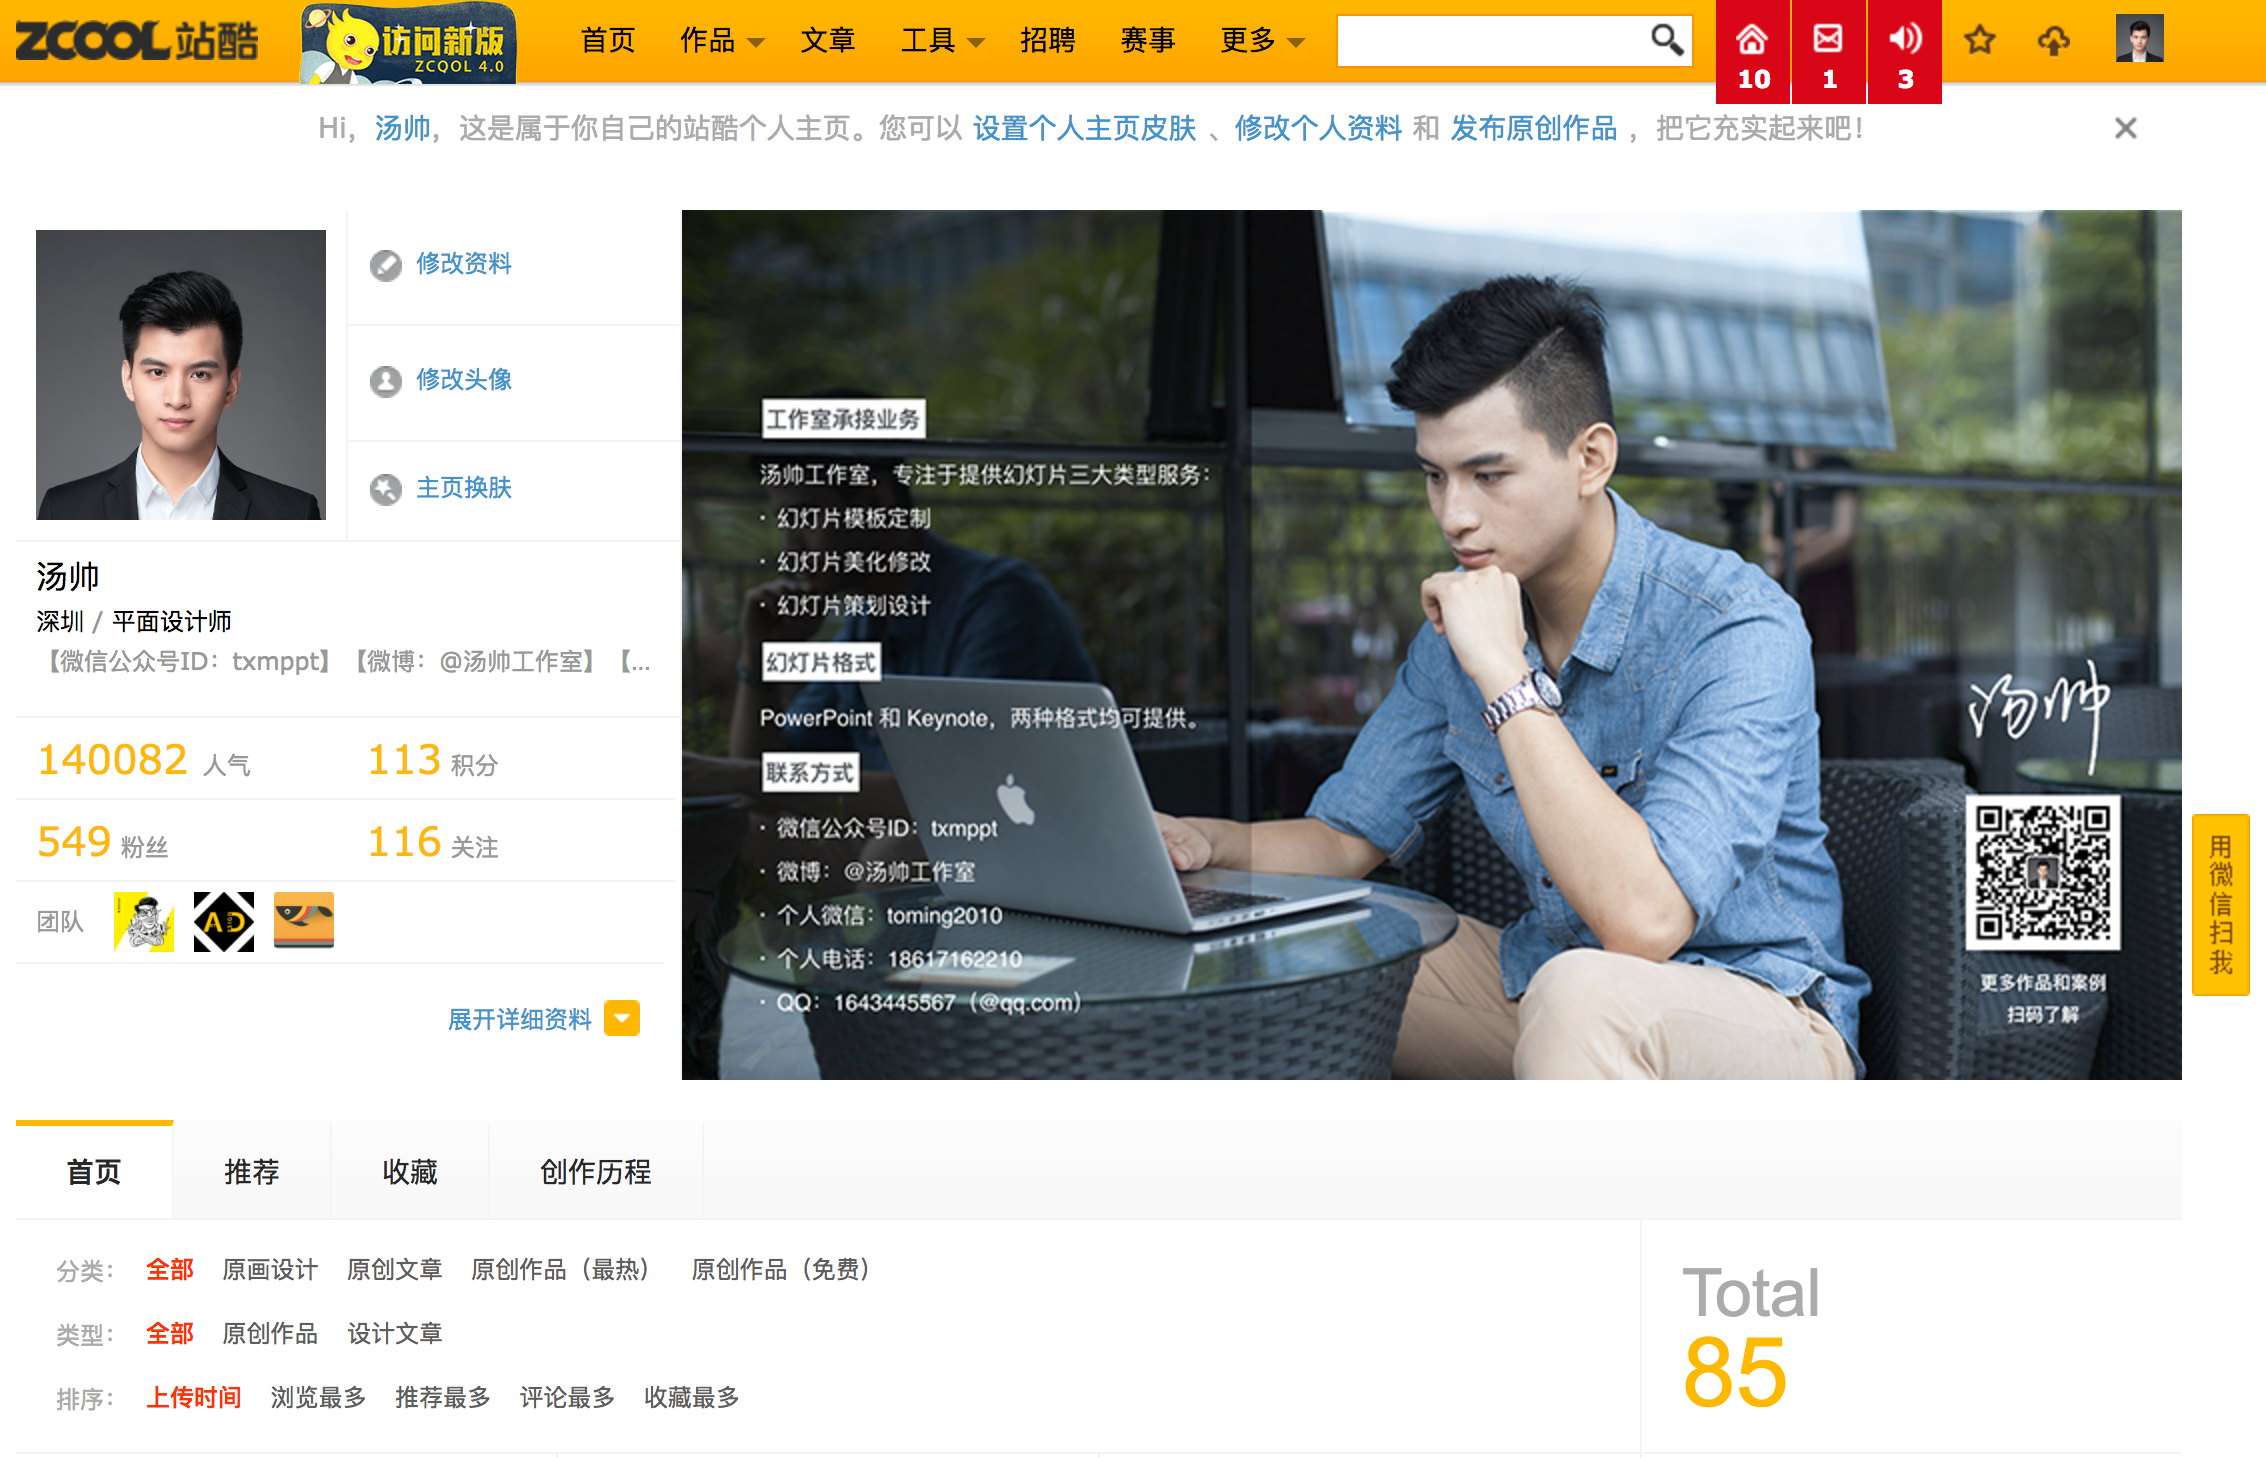Open the mail messages icon

click(1828, 52)
